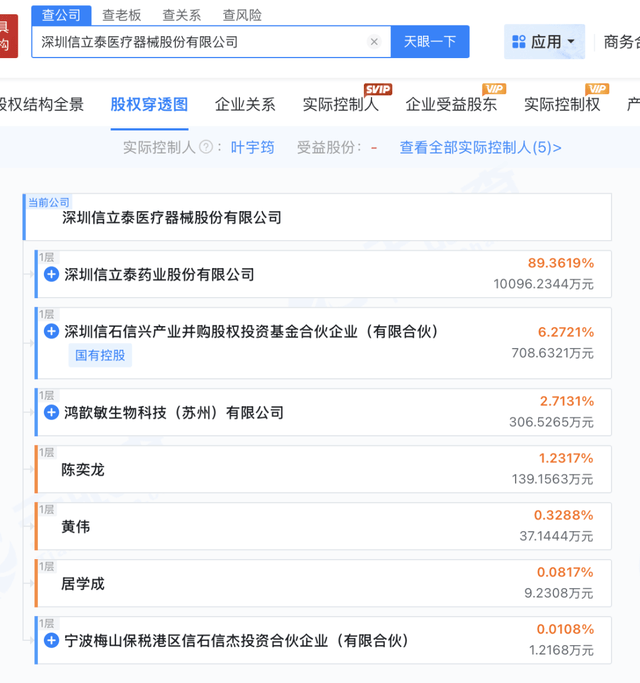
Task: Open the 实际控制权 VIP tab
Action: (562, 105)
